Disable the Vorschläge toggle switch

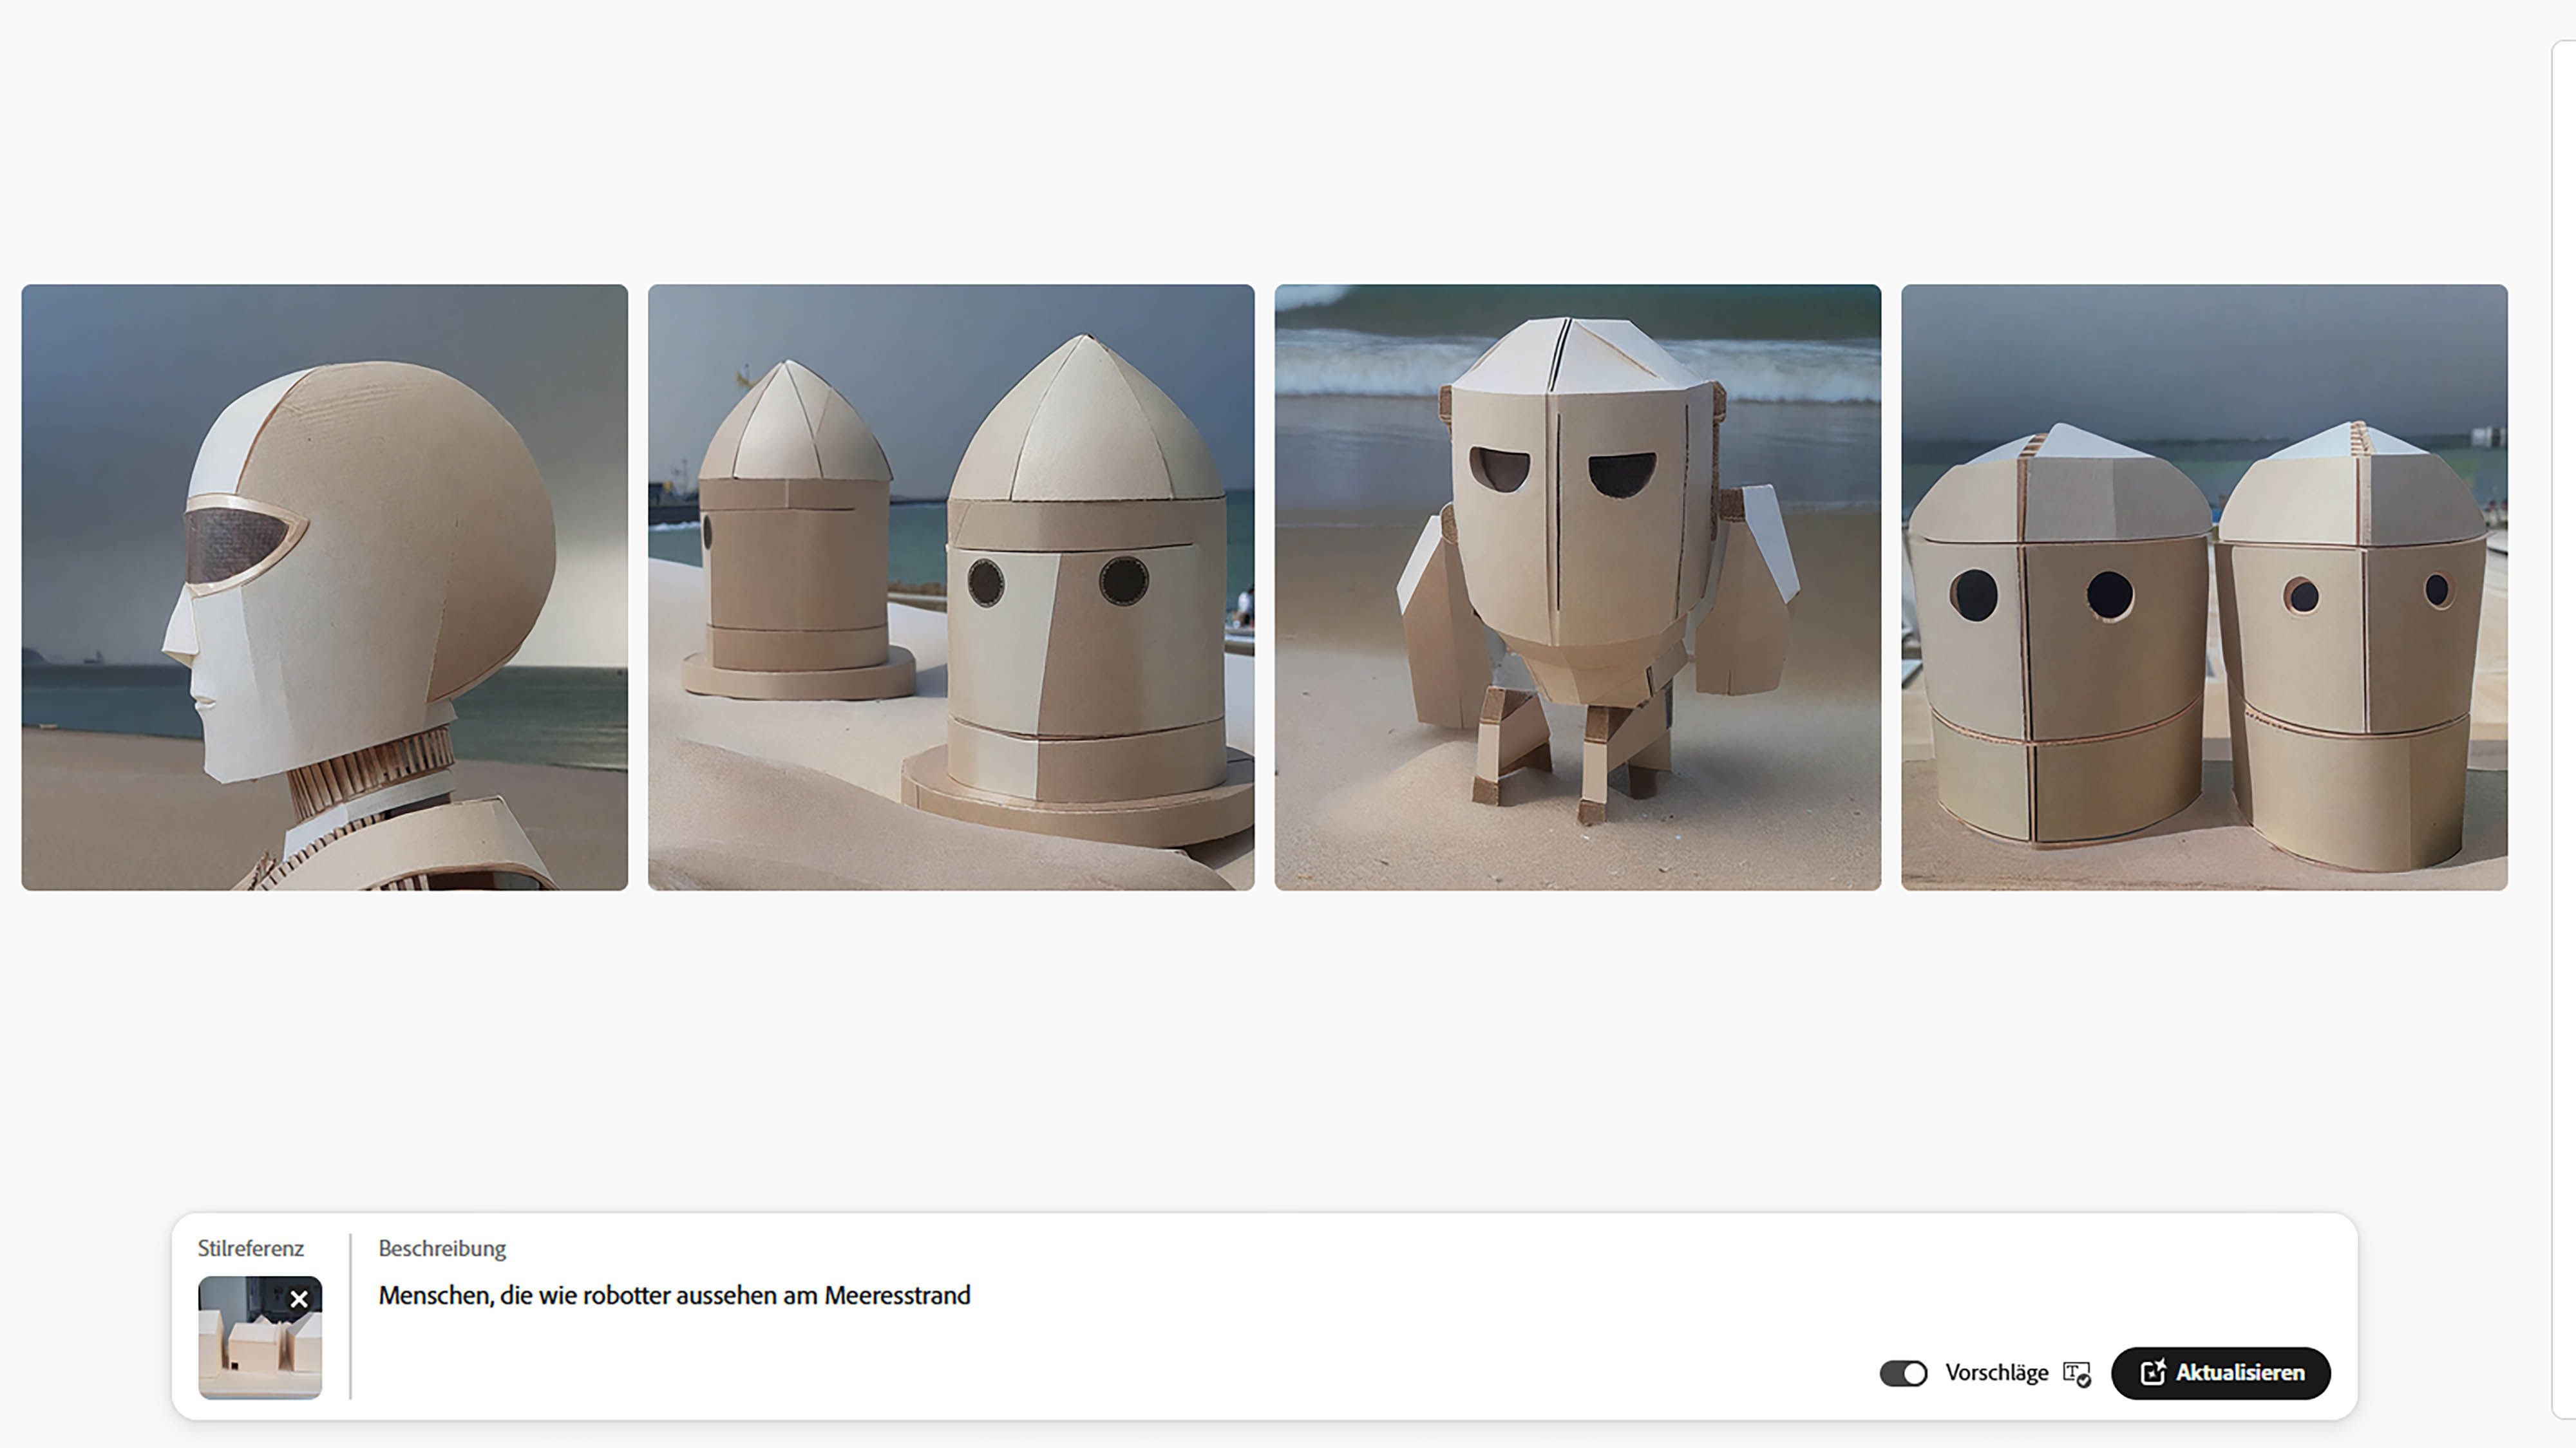1903,1373
